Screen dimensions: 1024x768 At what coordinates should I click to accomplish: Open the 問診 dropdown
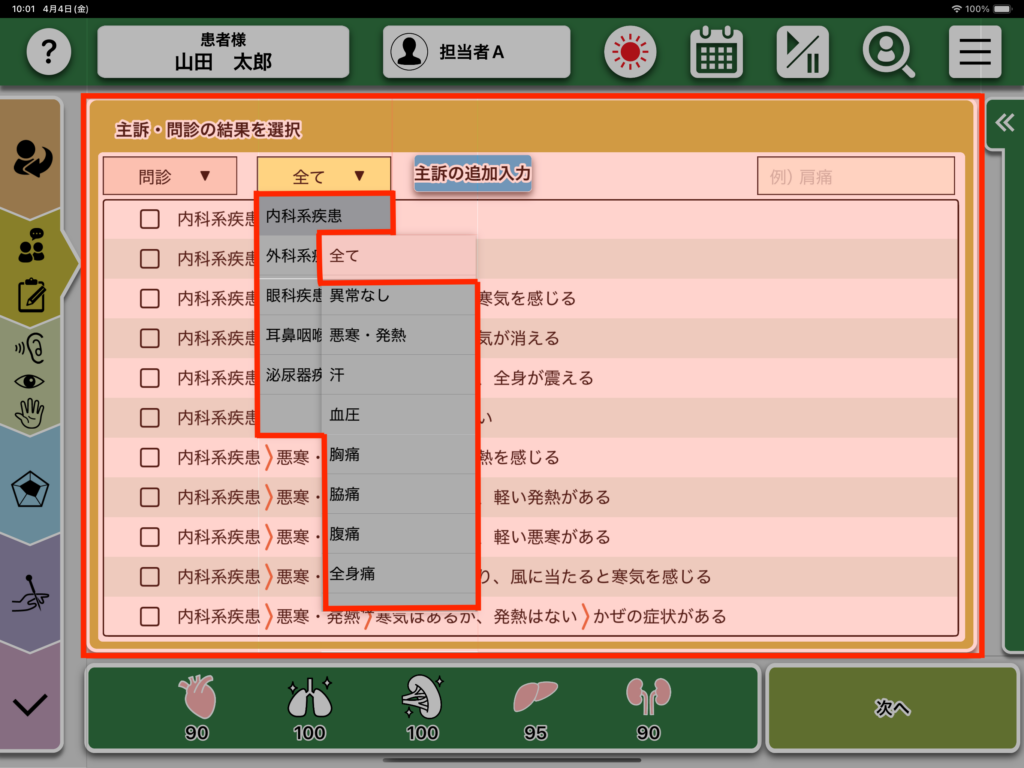click(170, 176)
